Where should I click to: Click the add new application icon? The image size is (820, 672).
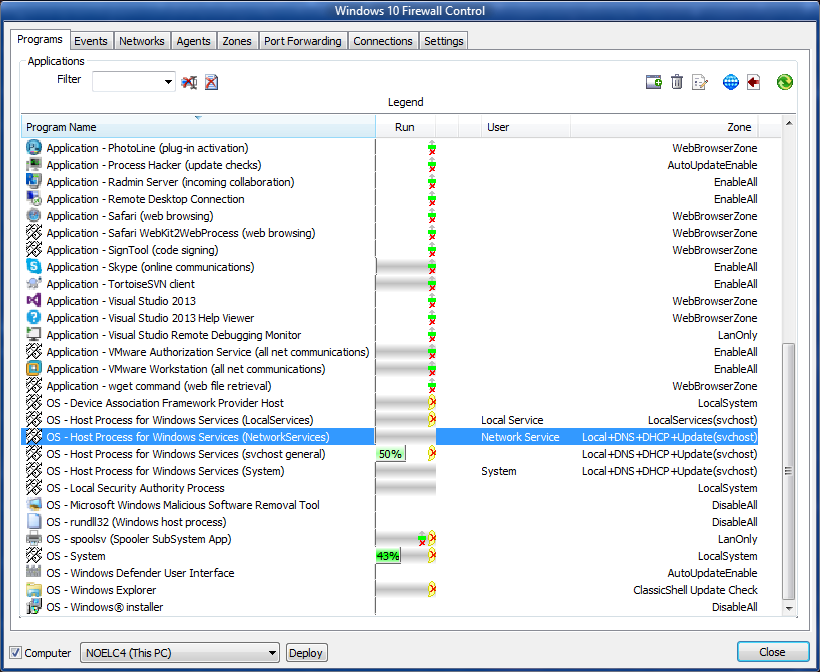coord(653,82)
